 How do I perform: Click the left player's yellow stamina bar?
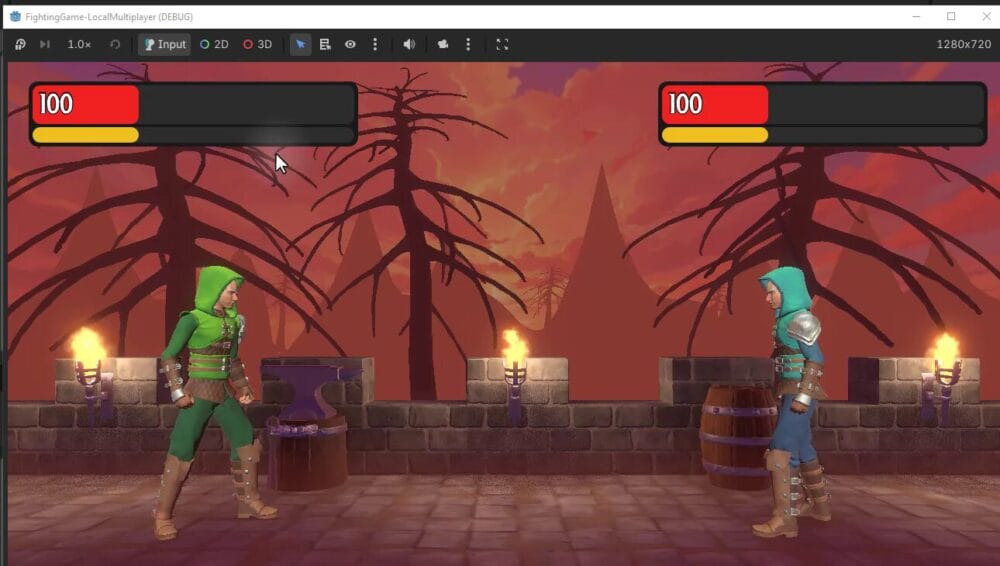pos(85,135)
